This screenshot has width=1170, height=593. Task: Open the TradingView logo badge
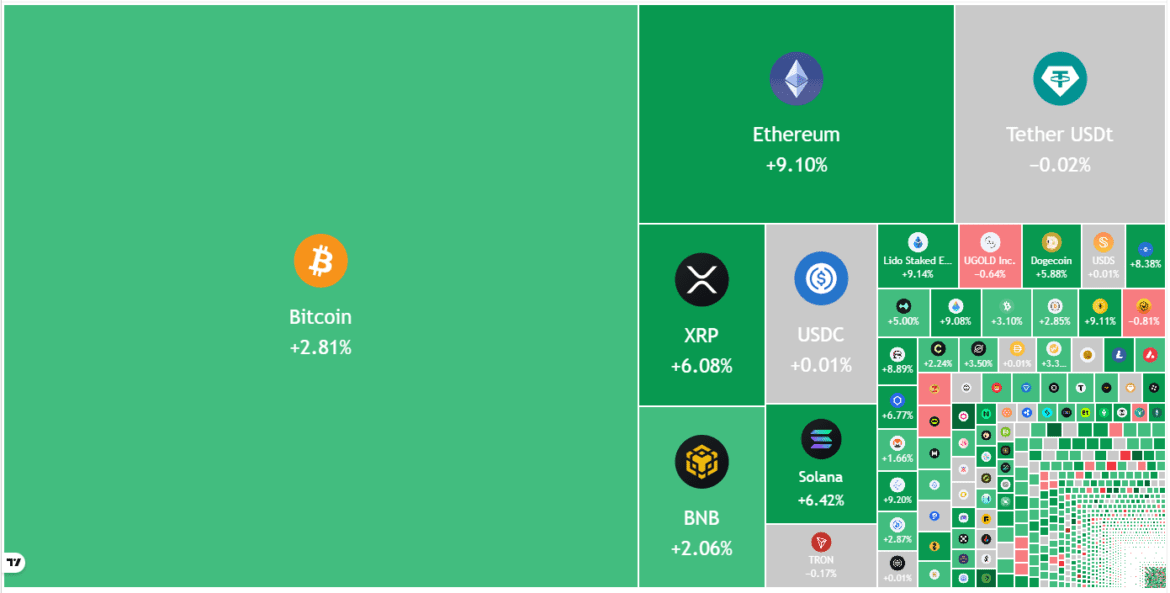[x=15, y=563]
